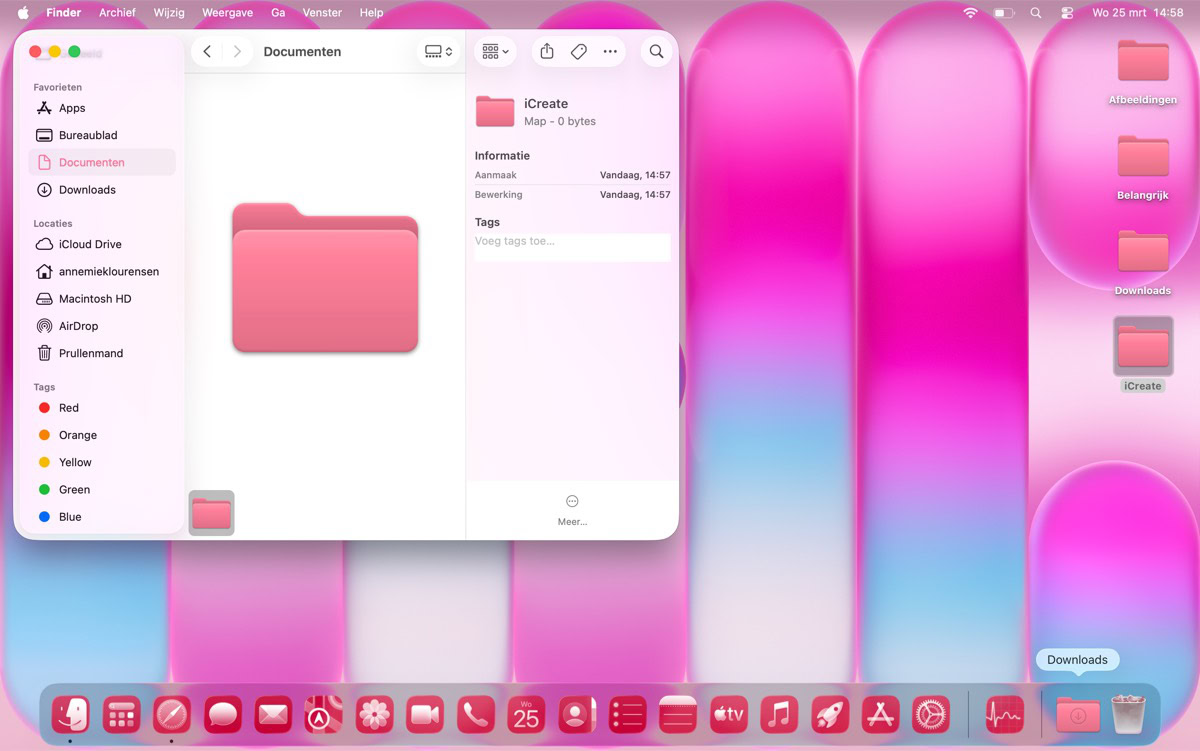Screen dimensions: 1200x751
Task: Click the Share icon in the toolbar
Action: (x=546, y=51)
